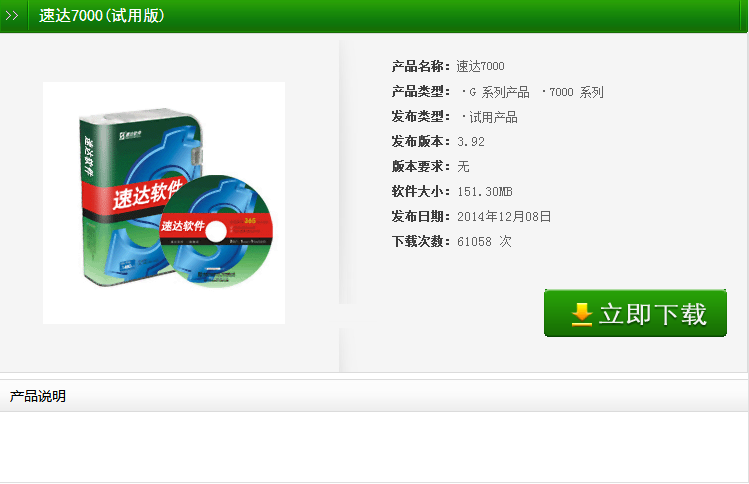Click the 151.30MB software size value
The height and width of the screenshot is (484, 749).
coord(485,192)
